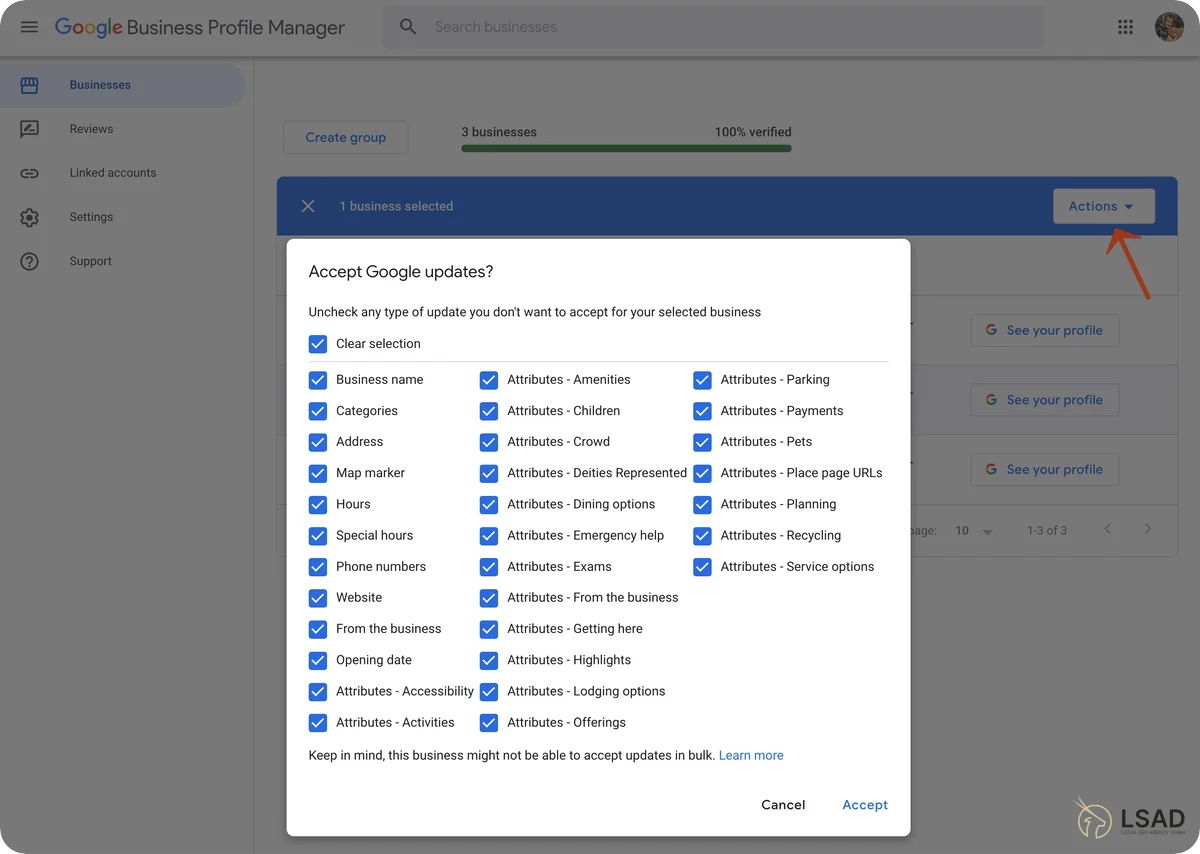The height and width of the screenshot is (854, 1200).
Task: Open Linked accounts in the sidebar
Action: [x=122, y=173]
